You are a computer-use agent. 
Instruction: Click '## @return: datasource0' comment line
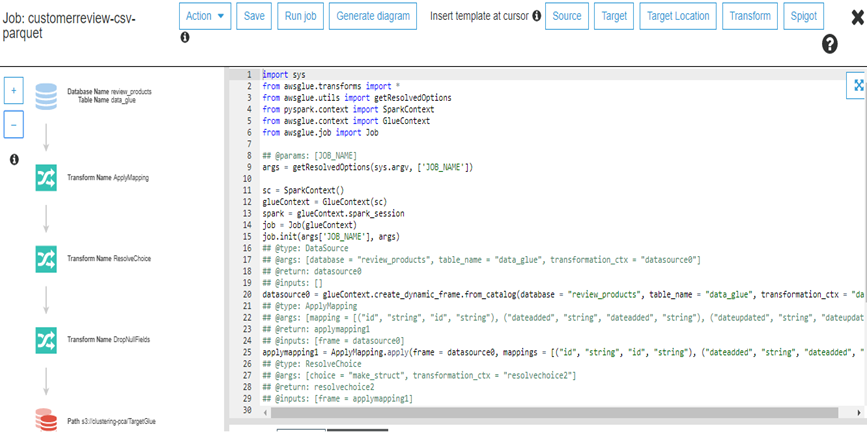pyautogui.click(x=312, y=272)
